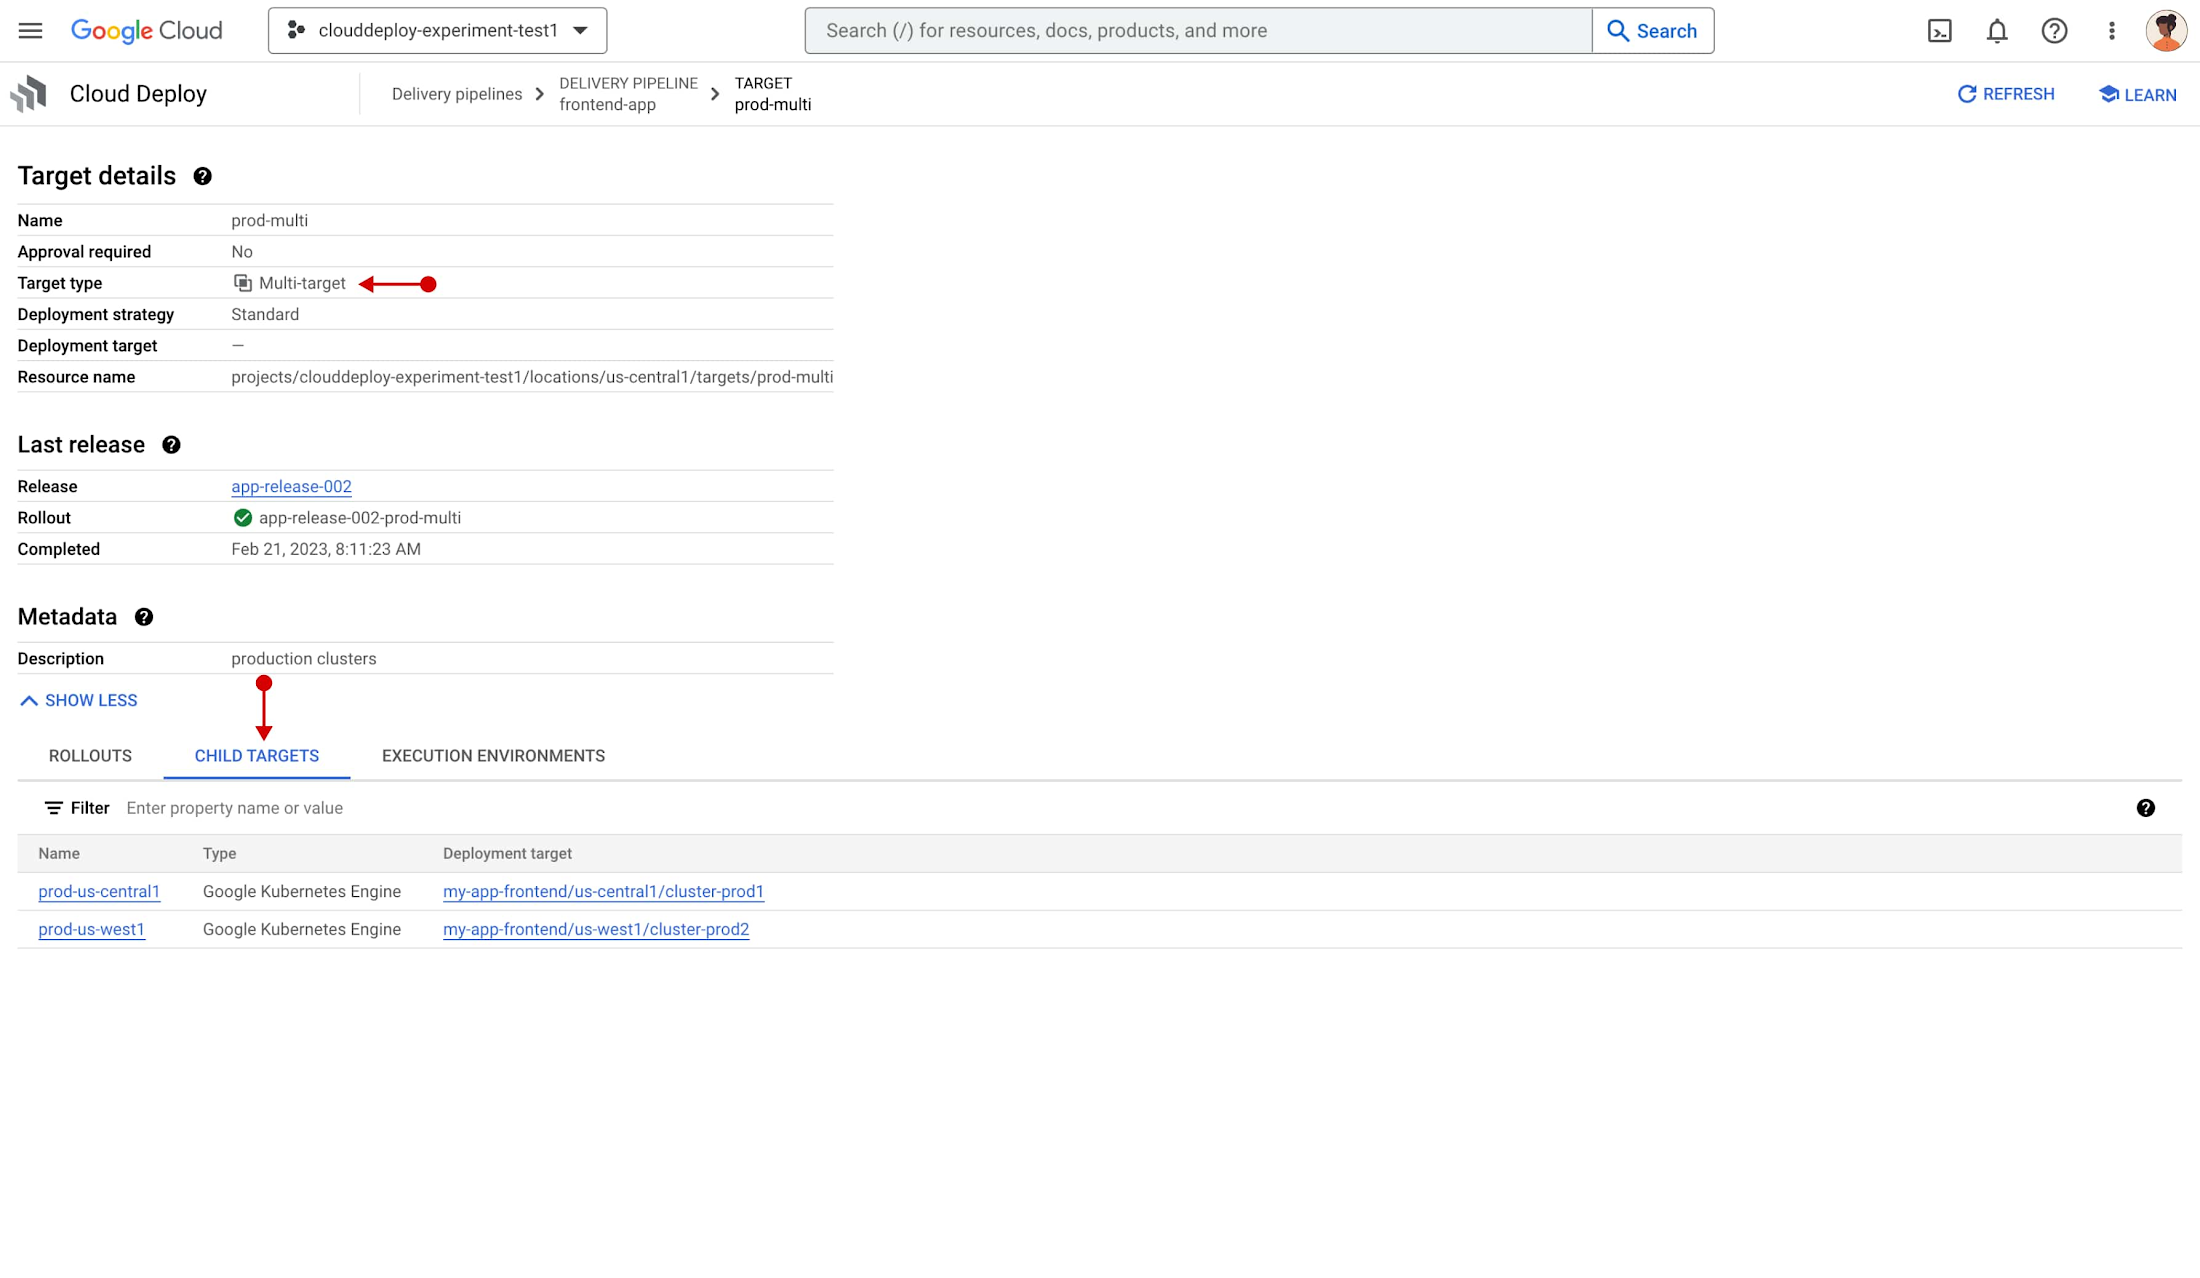The image size is (2200, 1278).
Task: Click the Filter input field
Action: [x=234, y=808]
